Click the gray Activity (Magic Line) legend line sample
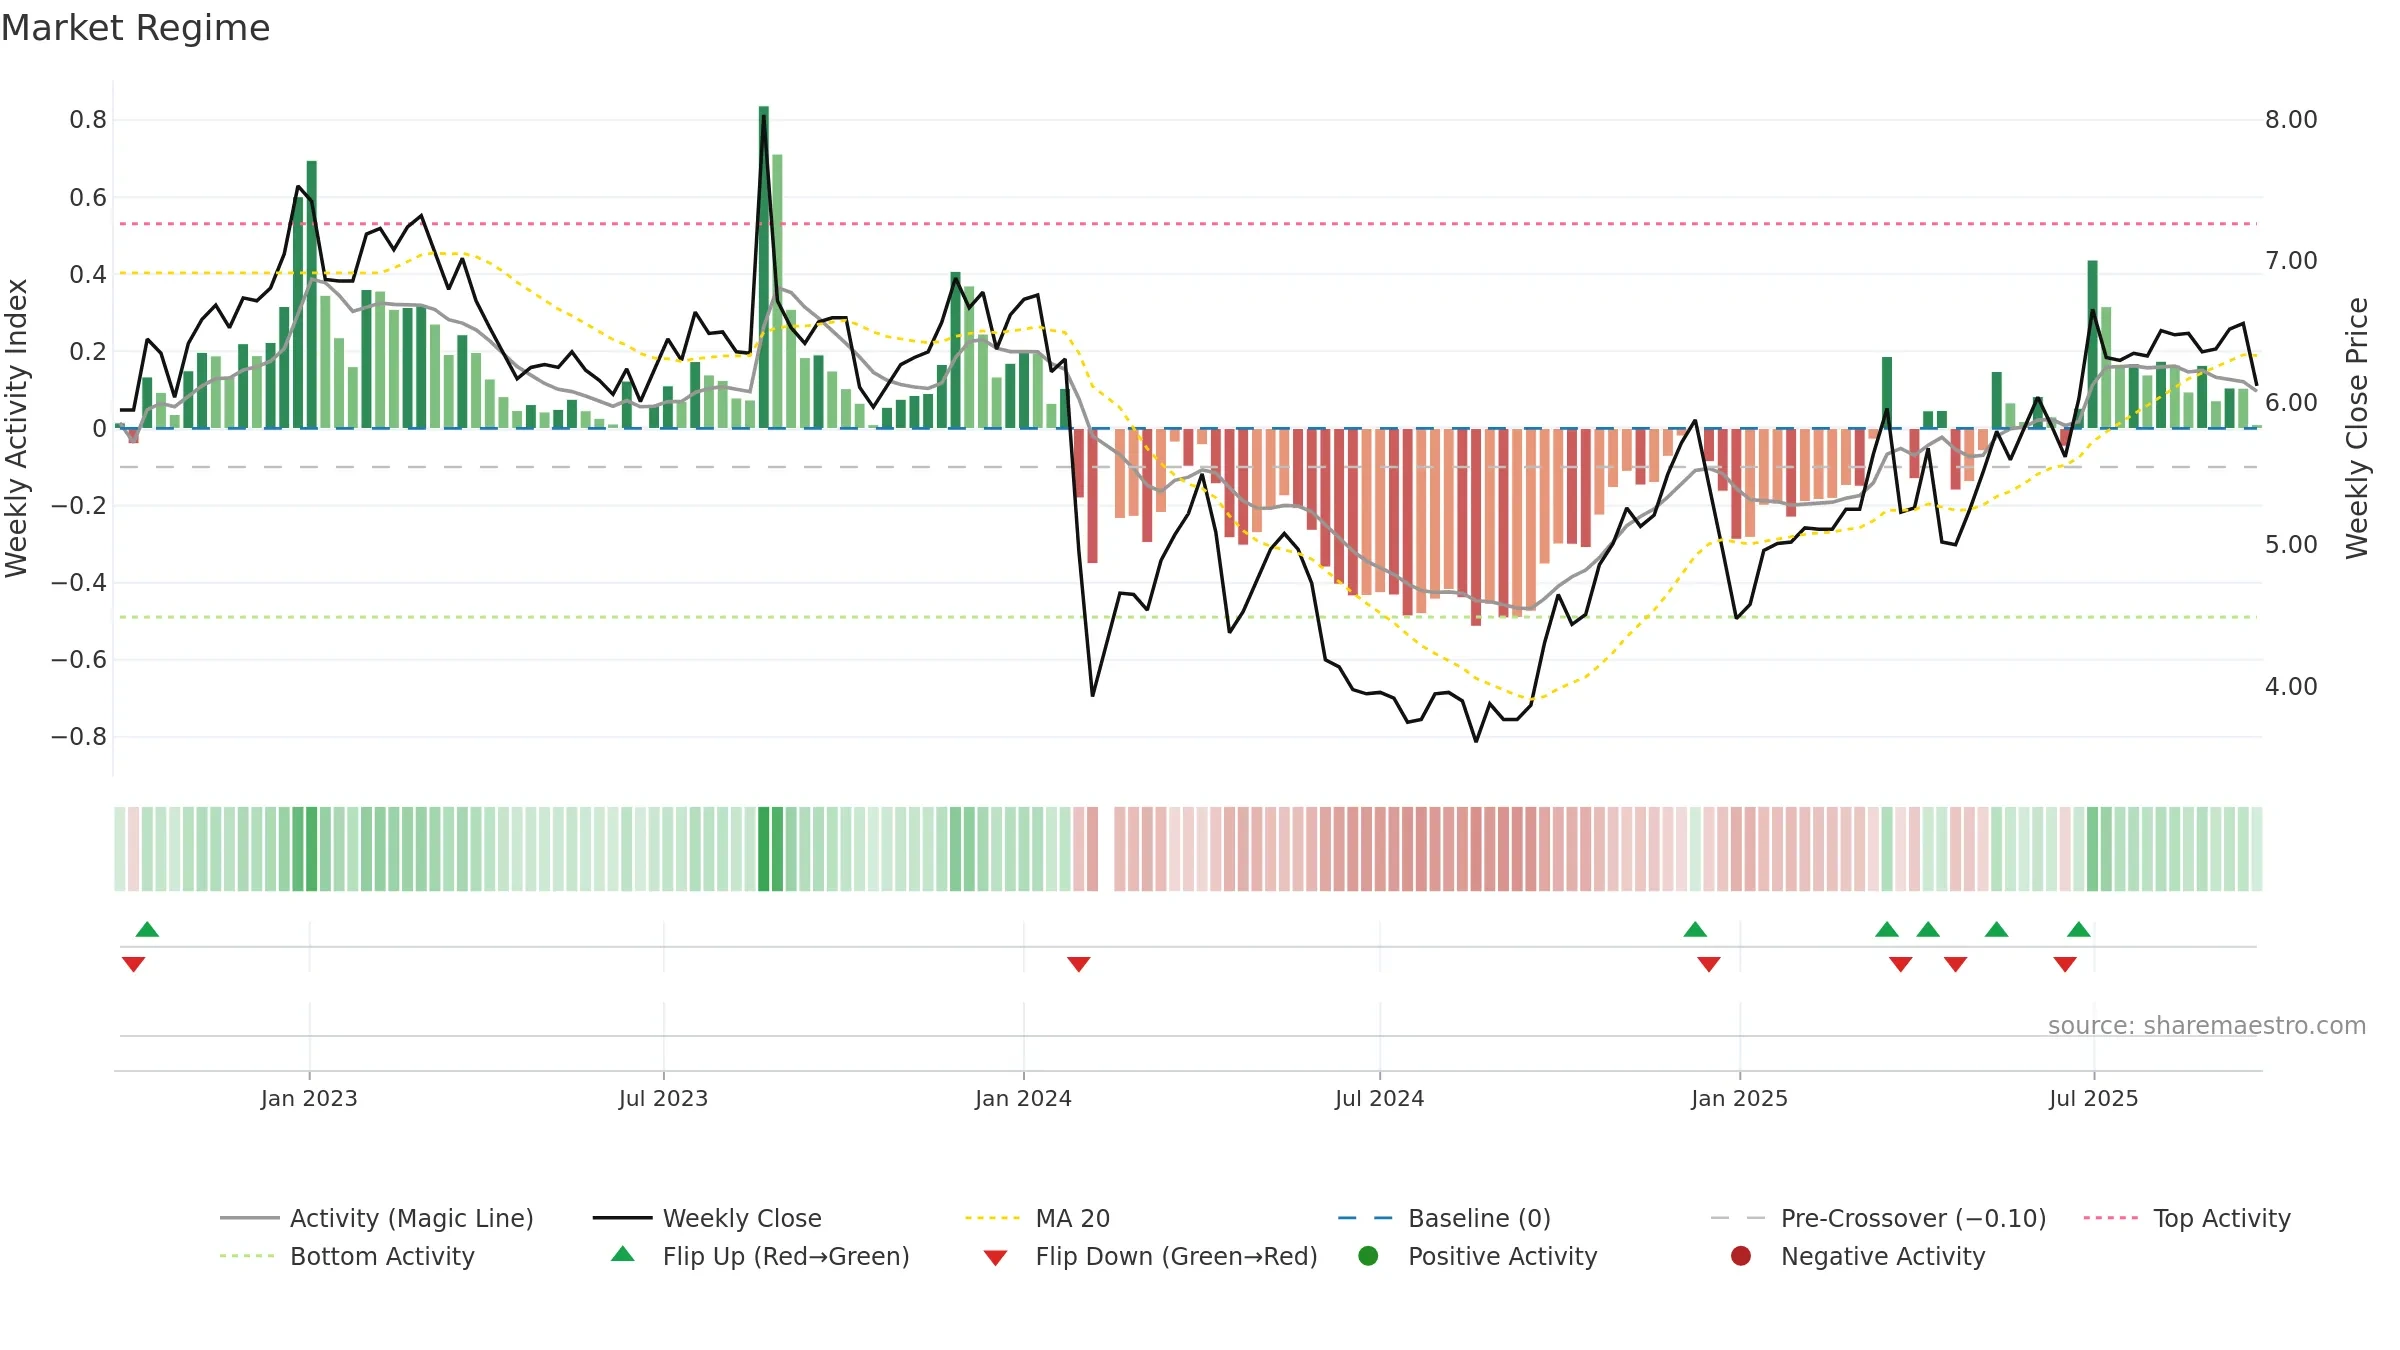This screenshot has height=1350, width=2400. click(x=250, y=1218)
